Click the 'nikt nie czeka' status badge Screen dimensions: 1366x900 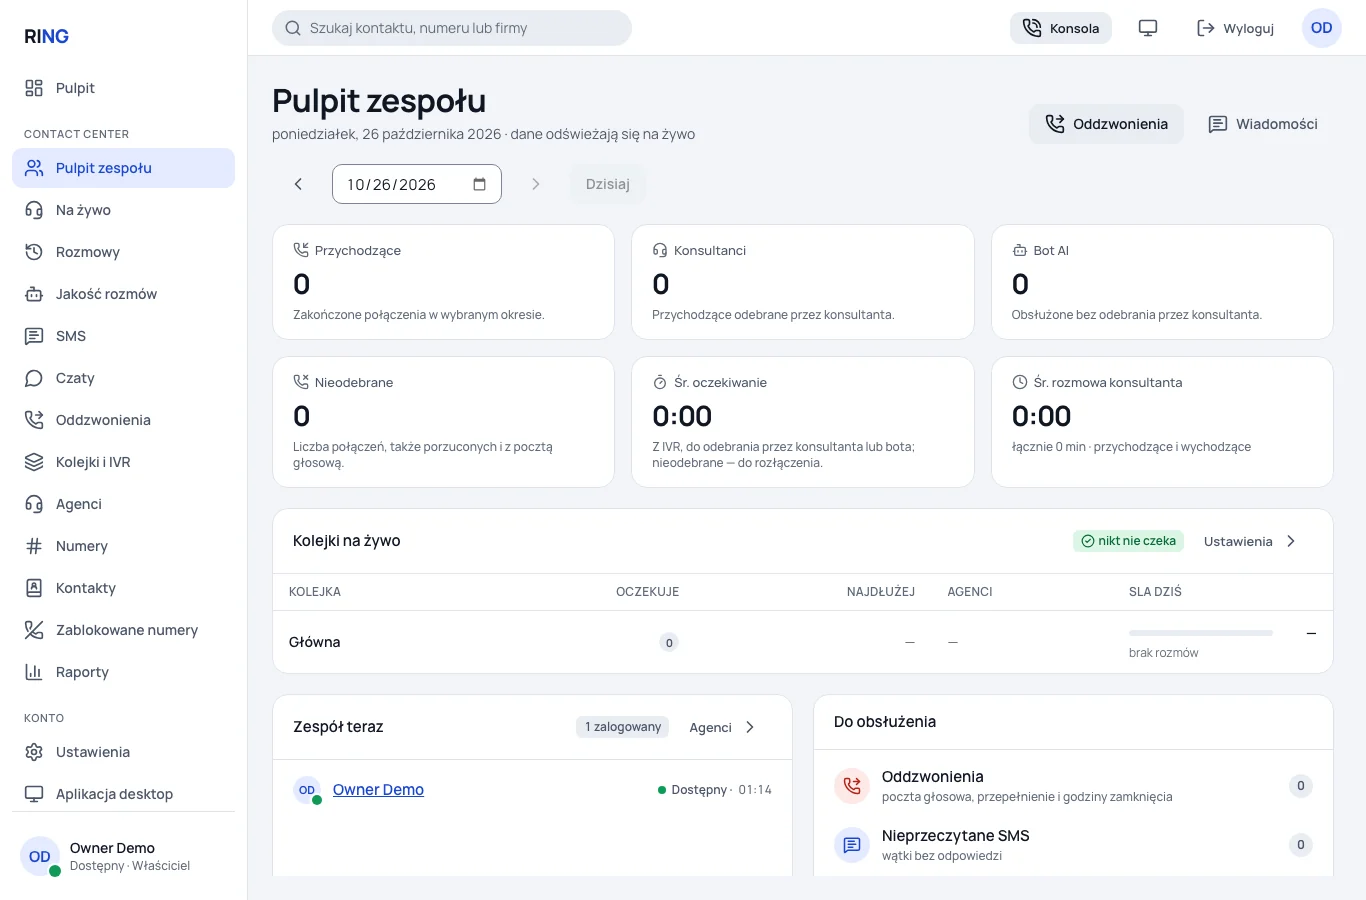pyautogui.click(x=1129, y=541)
